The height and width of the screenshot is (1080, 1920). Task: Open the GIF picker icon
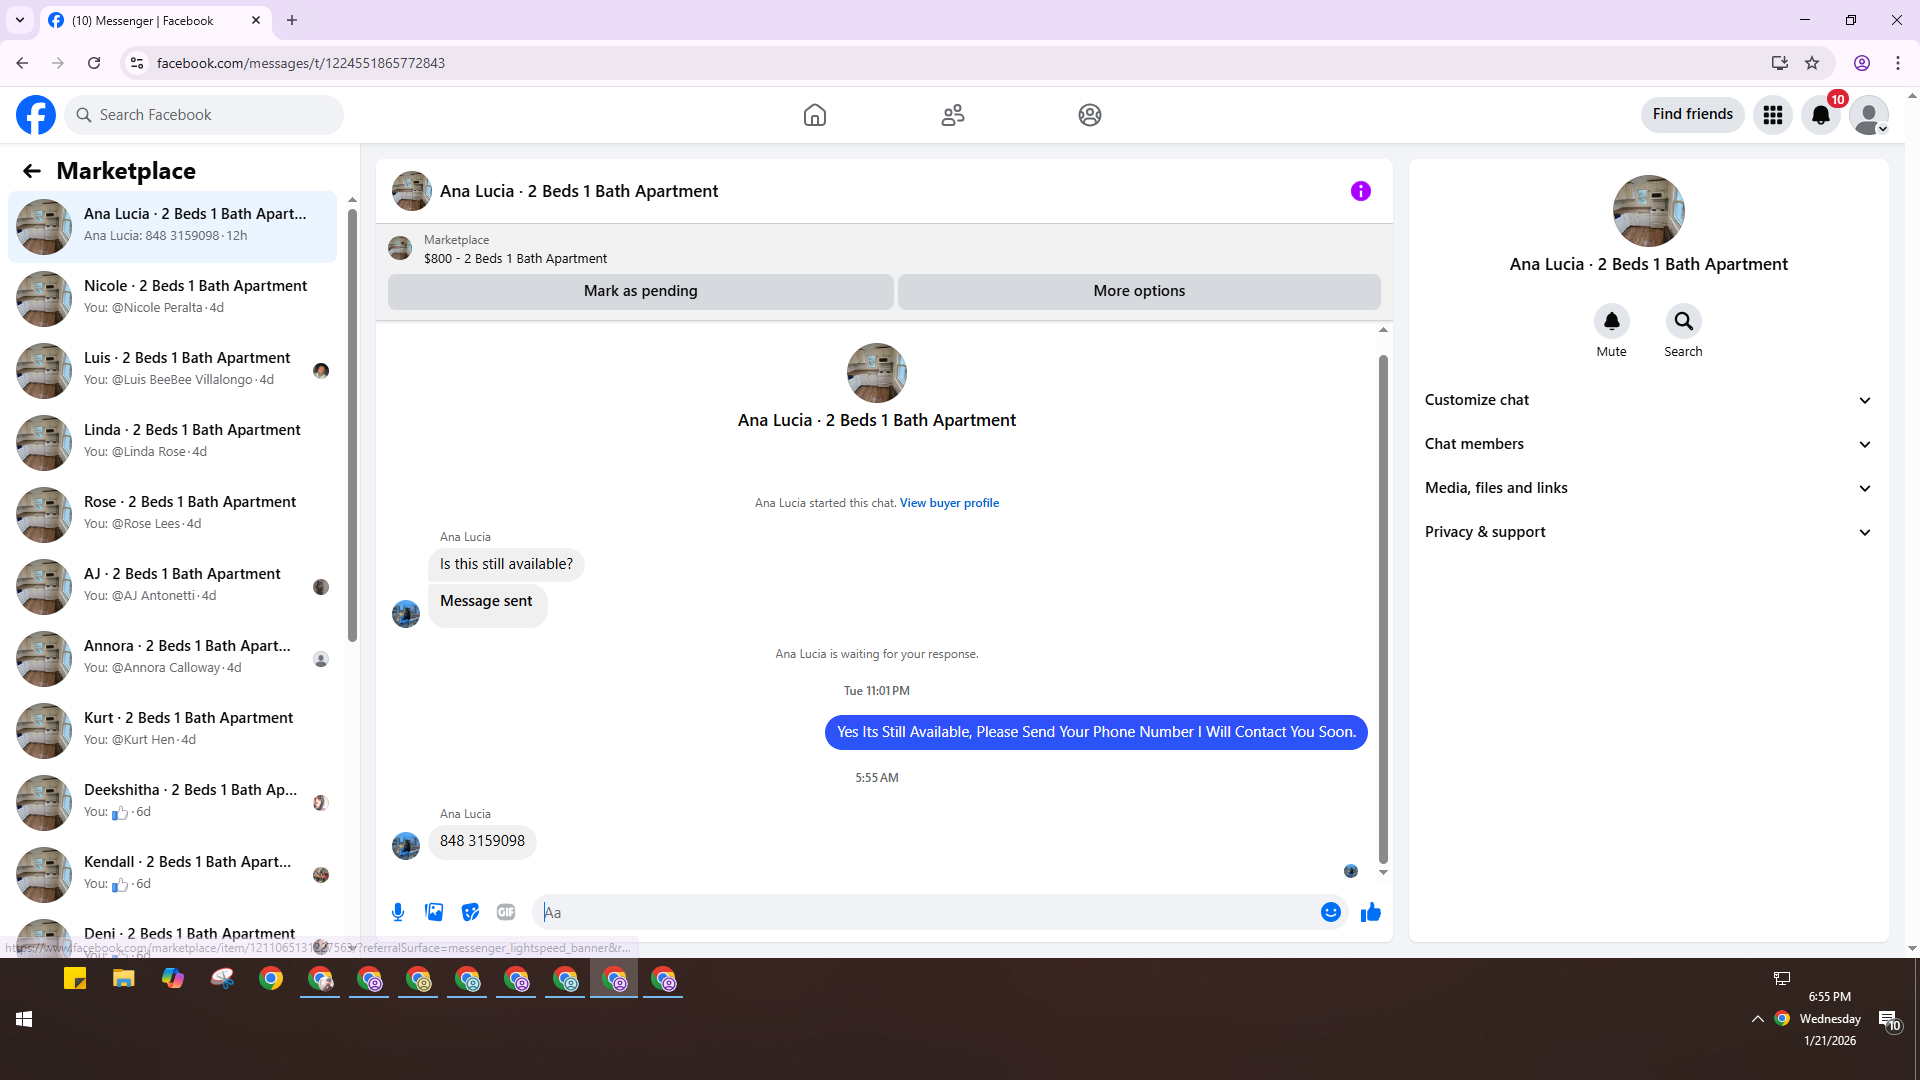(506, 912)
